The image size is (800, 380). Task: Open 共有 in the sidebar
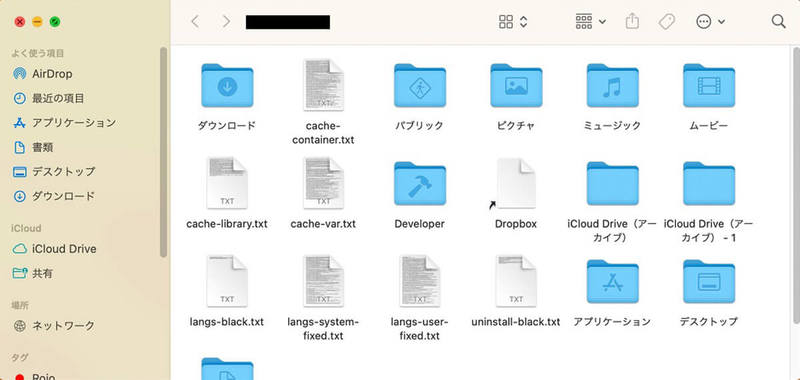[x=33, y=273]
